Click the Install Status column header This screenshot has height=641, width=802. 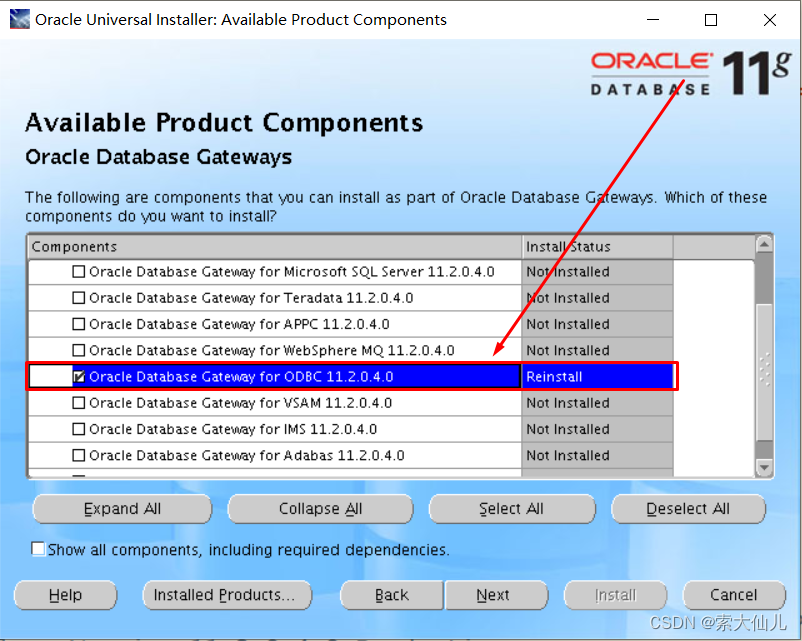pyautogui.click(x=597, y=247)
